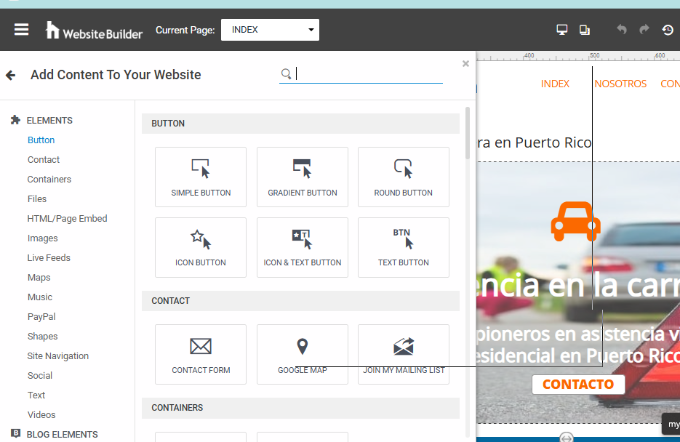
Task: Click the CONTAINERS section header
Action: [301, 408]
